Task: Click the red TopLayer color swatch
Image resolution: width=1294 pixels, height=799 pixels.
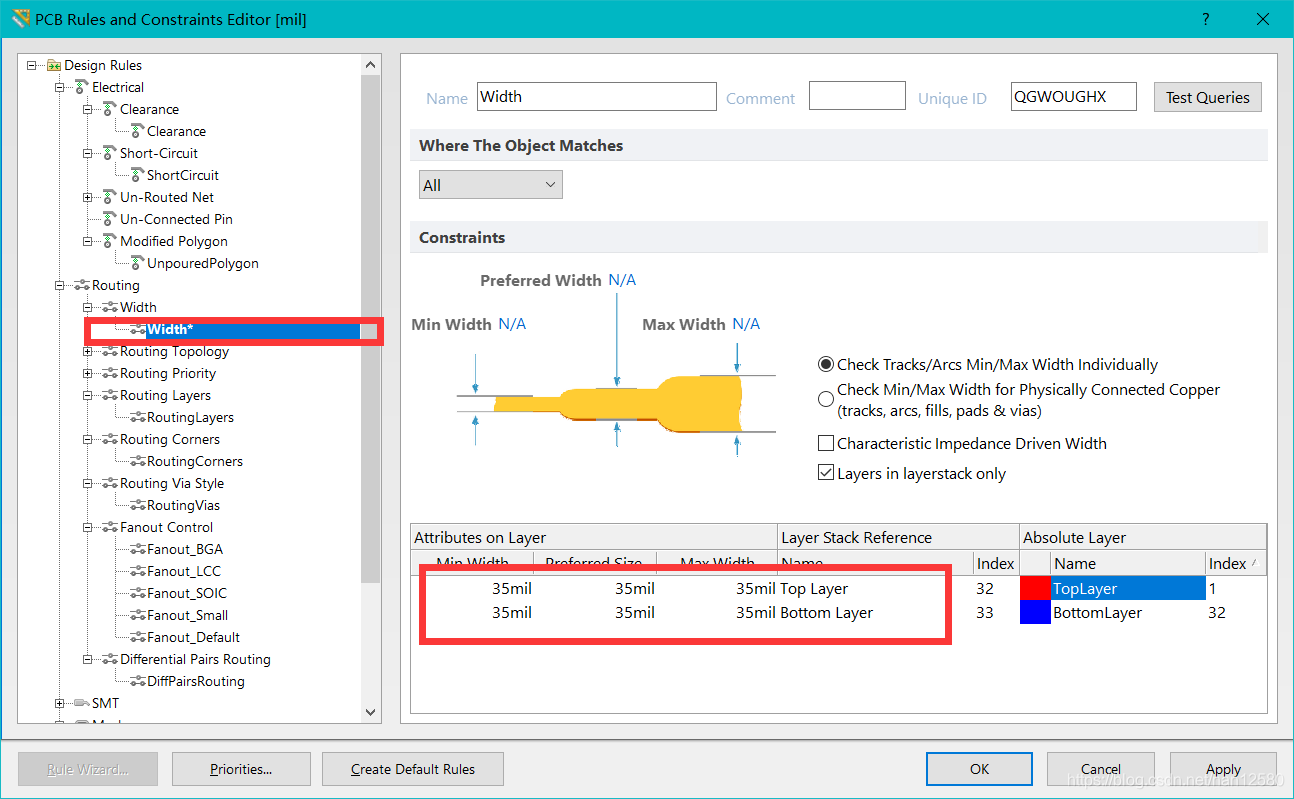Action: click(x=1035, y=588)
